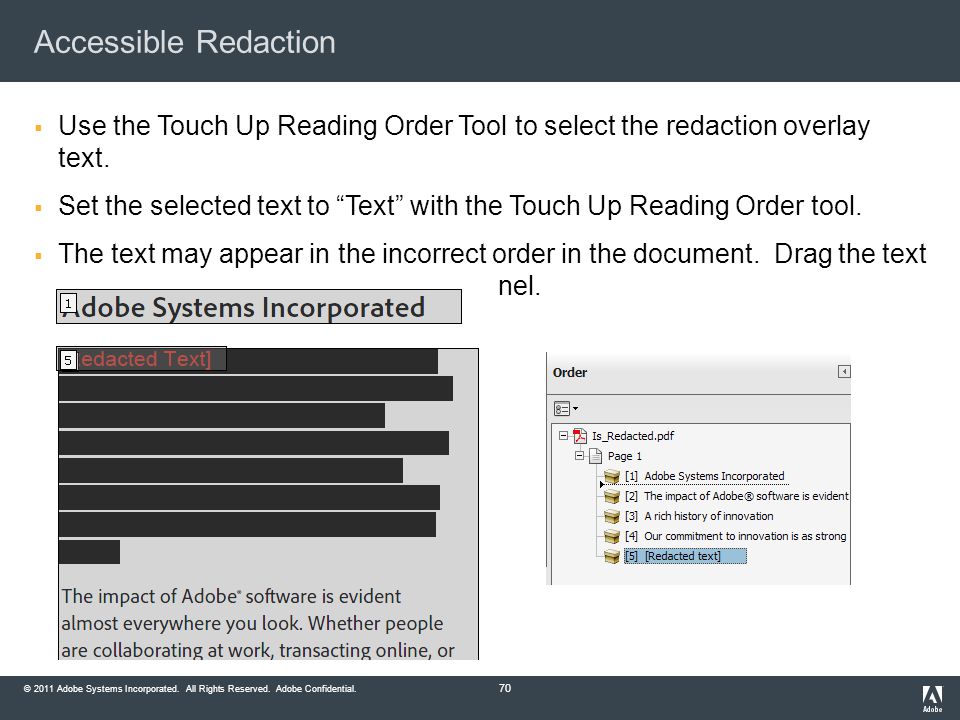Screen dimensions: 960x720
Task: Click the Adobe logo in the footer
Action: pyautogui.click(x=932, y=699)
